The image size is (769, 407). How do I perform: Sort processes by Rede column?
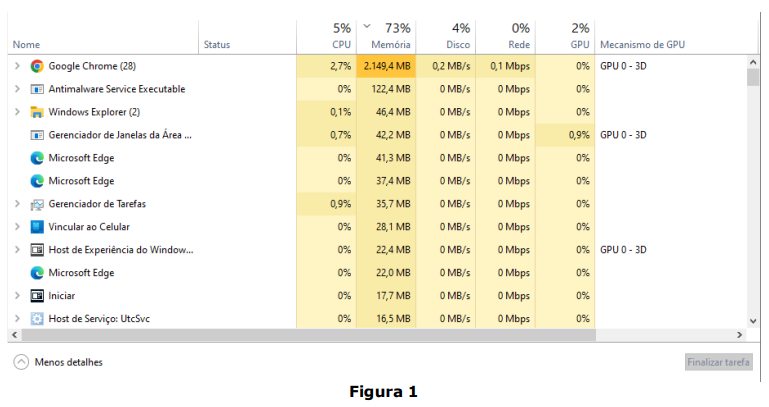tap(506, 37)
